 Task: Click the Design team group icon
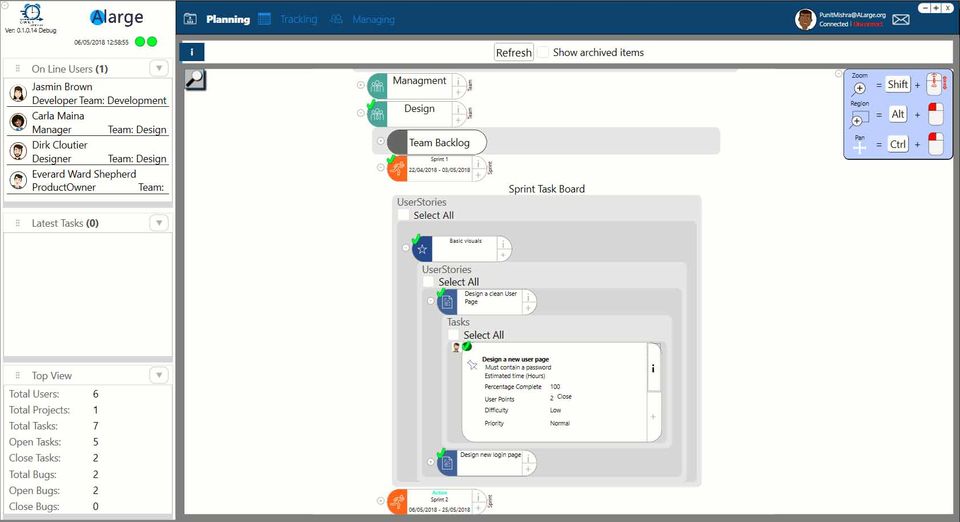click(x=377, y=114)
